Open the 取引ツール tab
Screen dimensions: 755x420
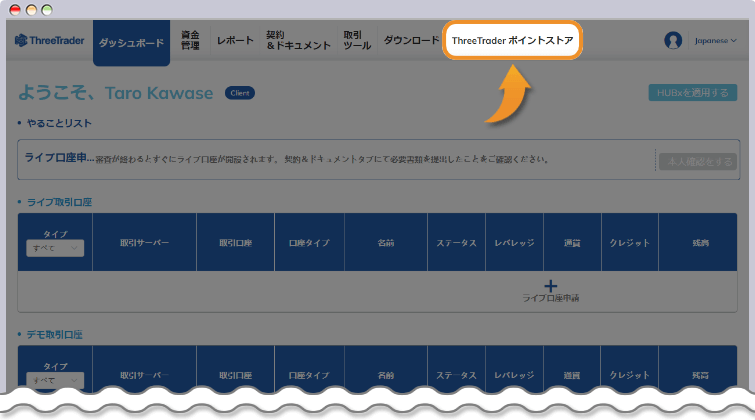point(357,40)
